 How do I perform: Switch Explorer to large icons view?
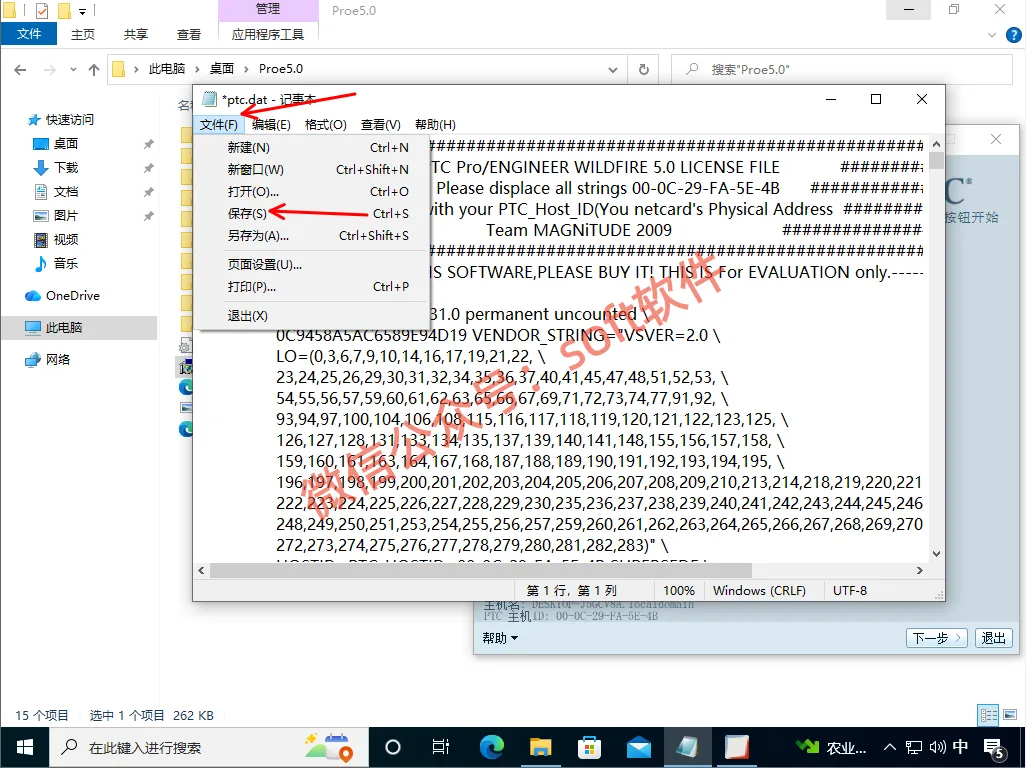point(1011,716)
